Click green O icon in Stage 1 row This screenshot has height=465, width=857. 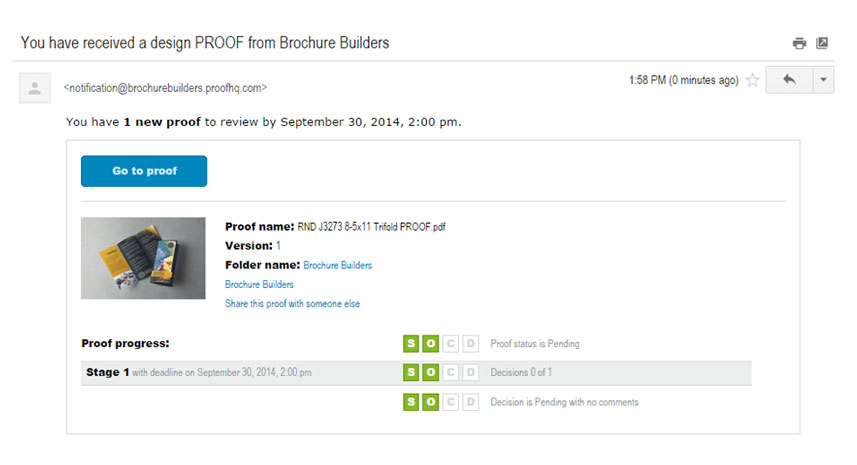pyautogui.click(x=431, y=373)
